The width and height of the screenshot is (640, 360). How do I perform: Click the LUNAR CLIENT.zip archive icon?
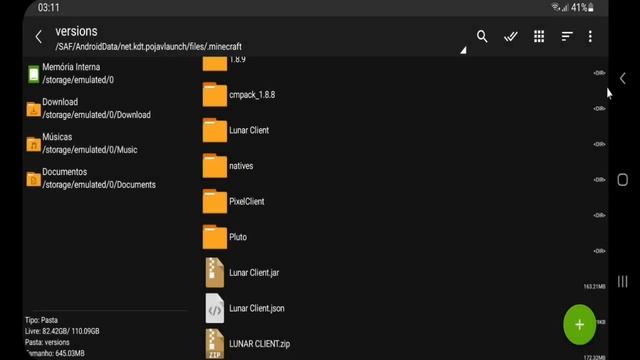215,344
